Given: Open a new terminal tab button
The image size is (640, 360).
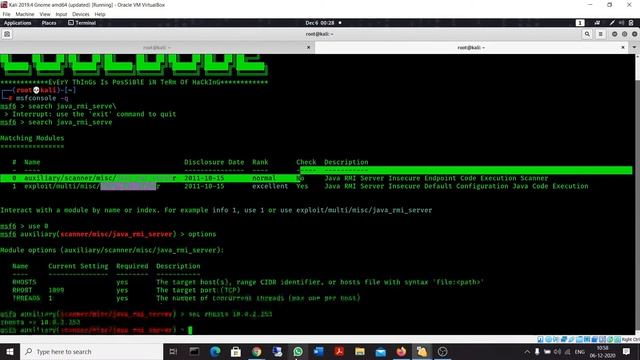Looking at the screenshot, I should [x=7, y=34].
